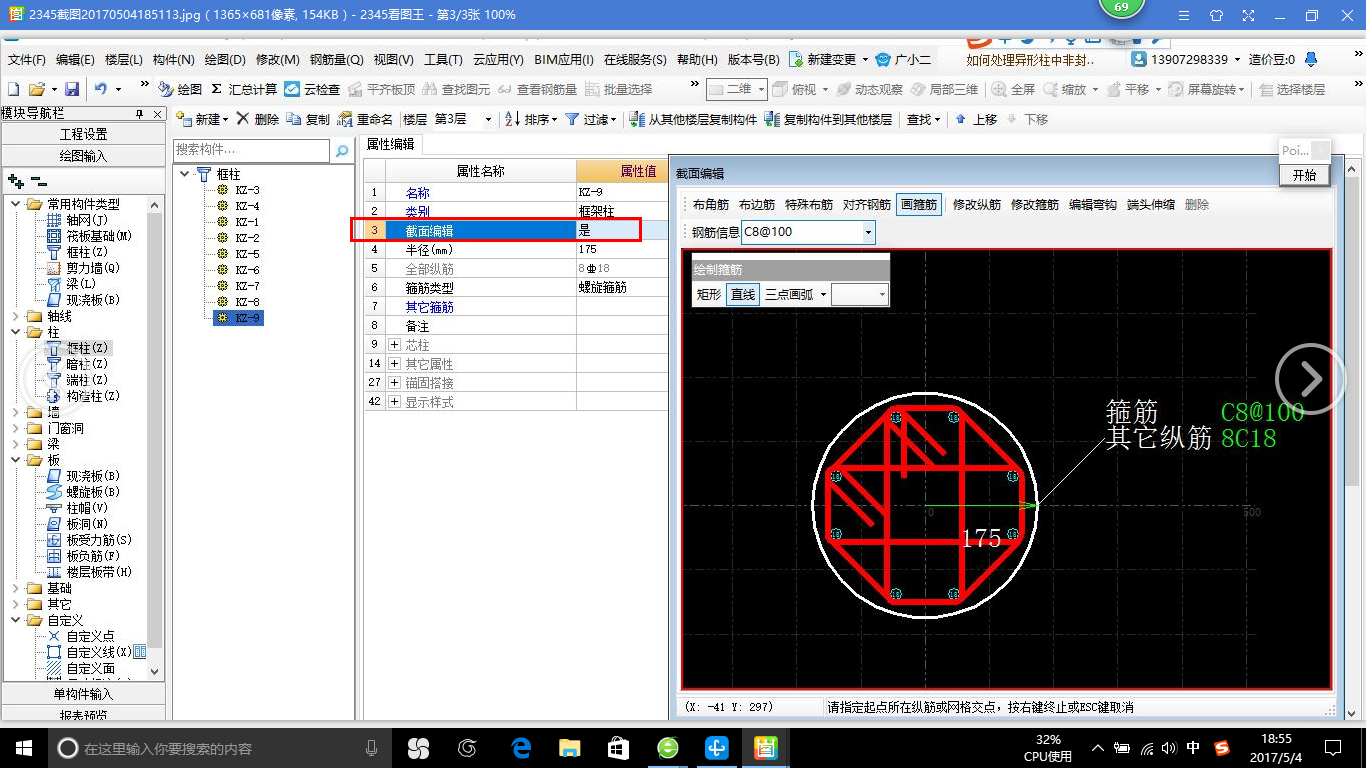Viewport: 1366px width, 768px height.
Task: Toggle the 画箍筋 draw stirrup button
Action: click(919, 205)
